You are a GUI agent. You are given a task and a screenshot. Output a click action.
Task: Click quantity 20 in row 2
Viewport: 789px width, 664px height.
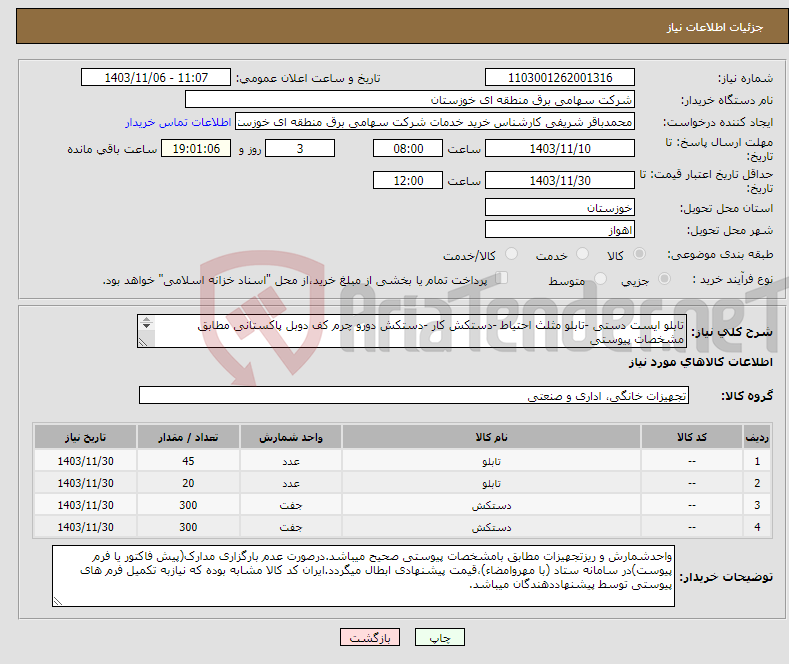[x=188, y=483]
